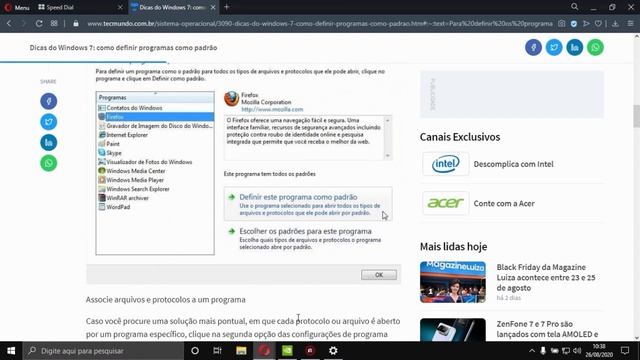
Task: Open ZenFone 7 e 7 Pro article
Action: click(547, 329)
